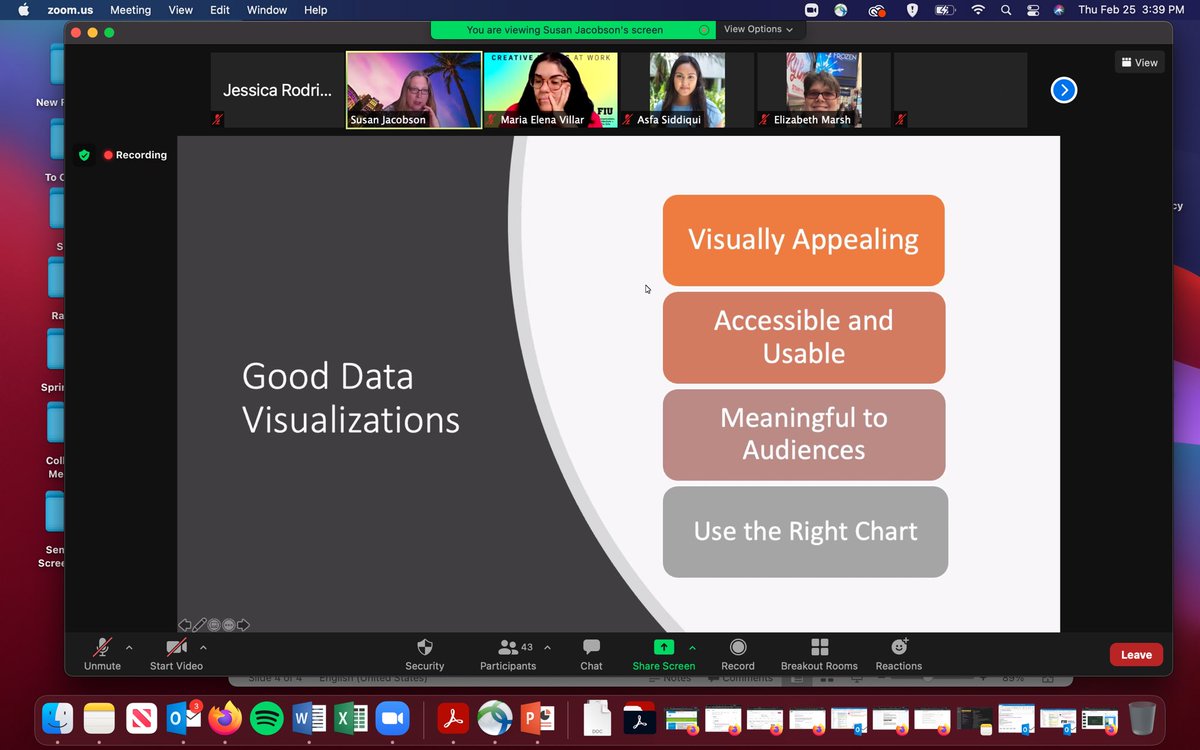Open Zoom app from the Dock

[x=393, y=718]
